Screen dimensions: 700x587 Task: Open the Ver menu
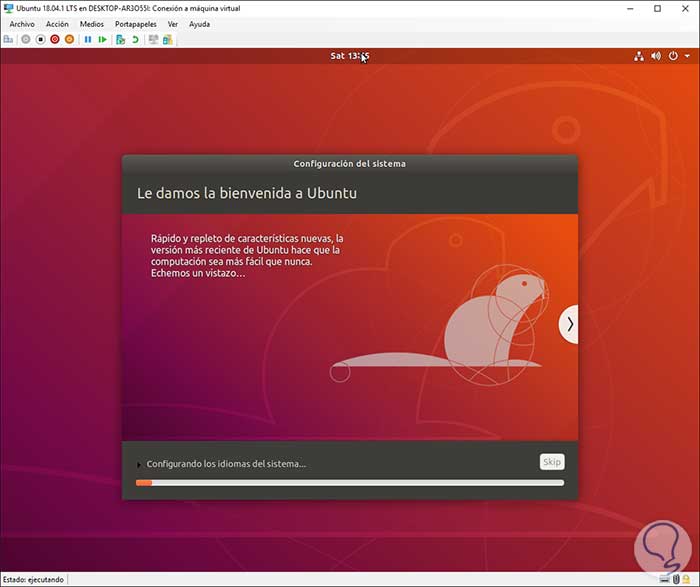click(x=173, y=24)
